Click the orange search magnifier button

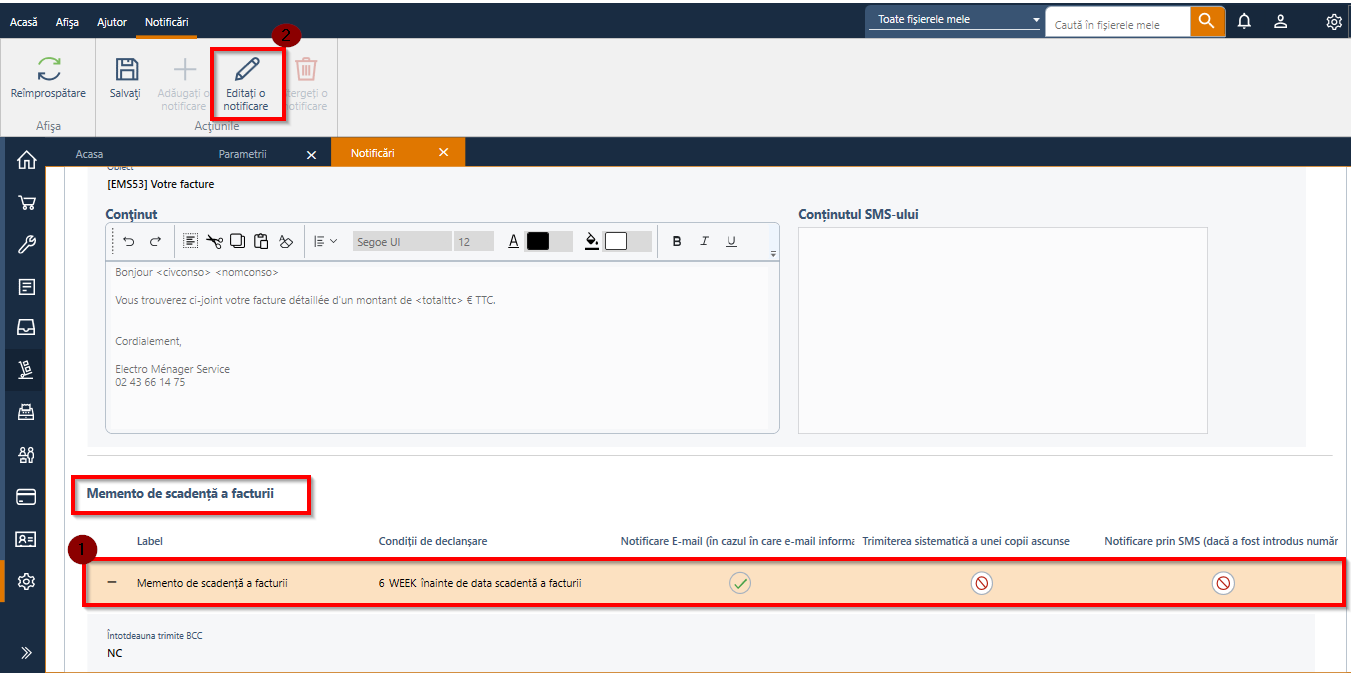[x=1207, y=21]
